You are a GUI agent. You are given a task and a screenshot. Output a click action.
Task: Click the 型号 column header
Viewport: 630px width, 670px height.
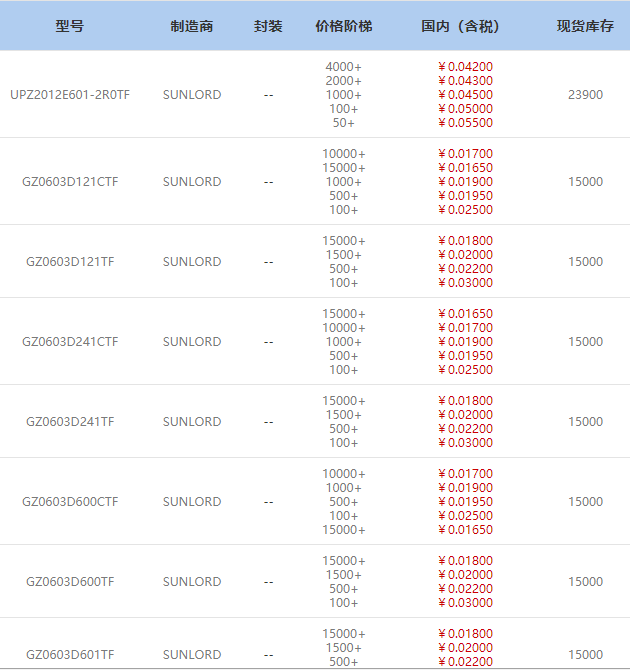[x=70, y=26]
